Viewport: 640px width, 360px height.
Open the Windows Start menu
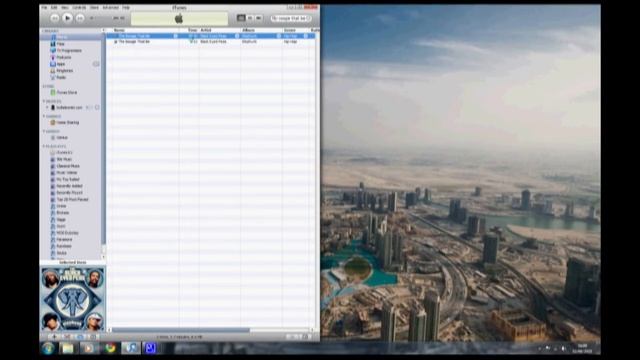pyautogui.click(x=48, y=348)
